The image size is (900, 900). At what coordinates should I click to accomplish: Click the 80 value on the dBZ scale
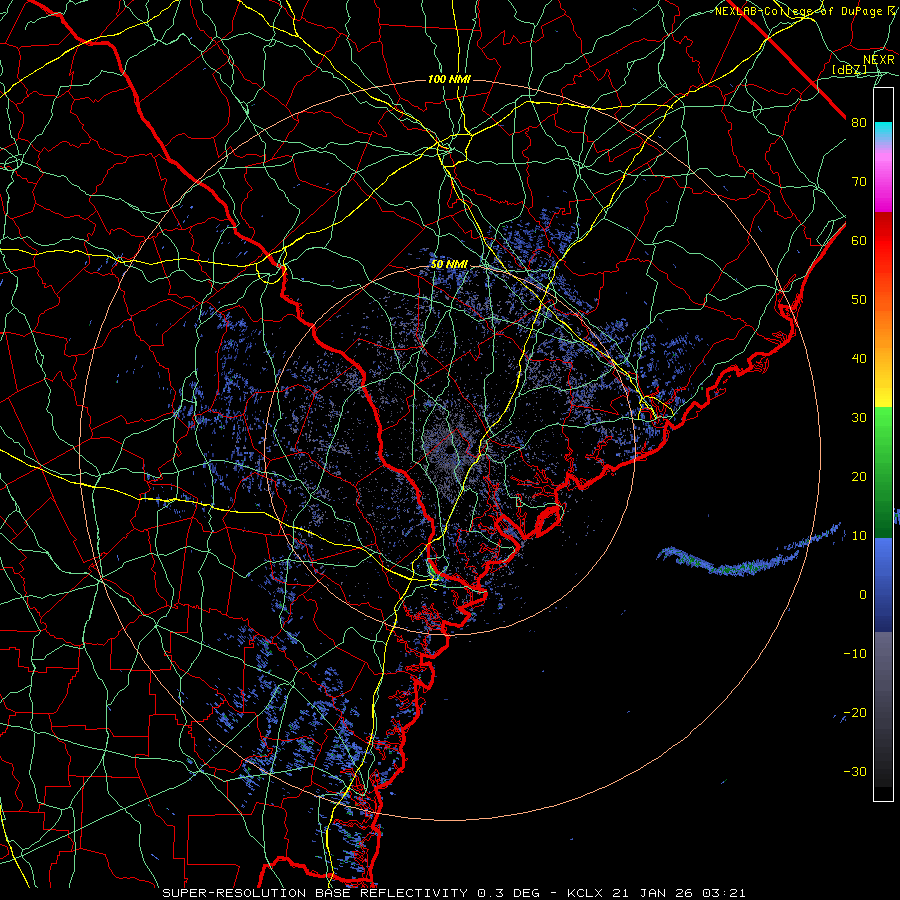coord(859,123)
